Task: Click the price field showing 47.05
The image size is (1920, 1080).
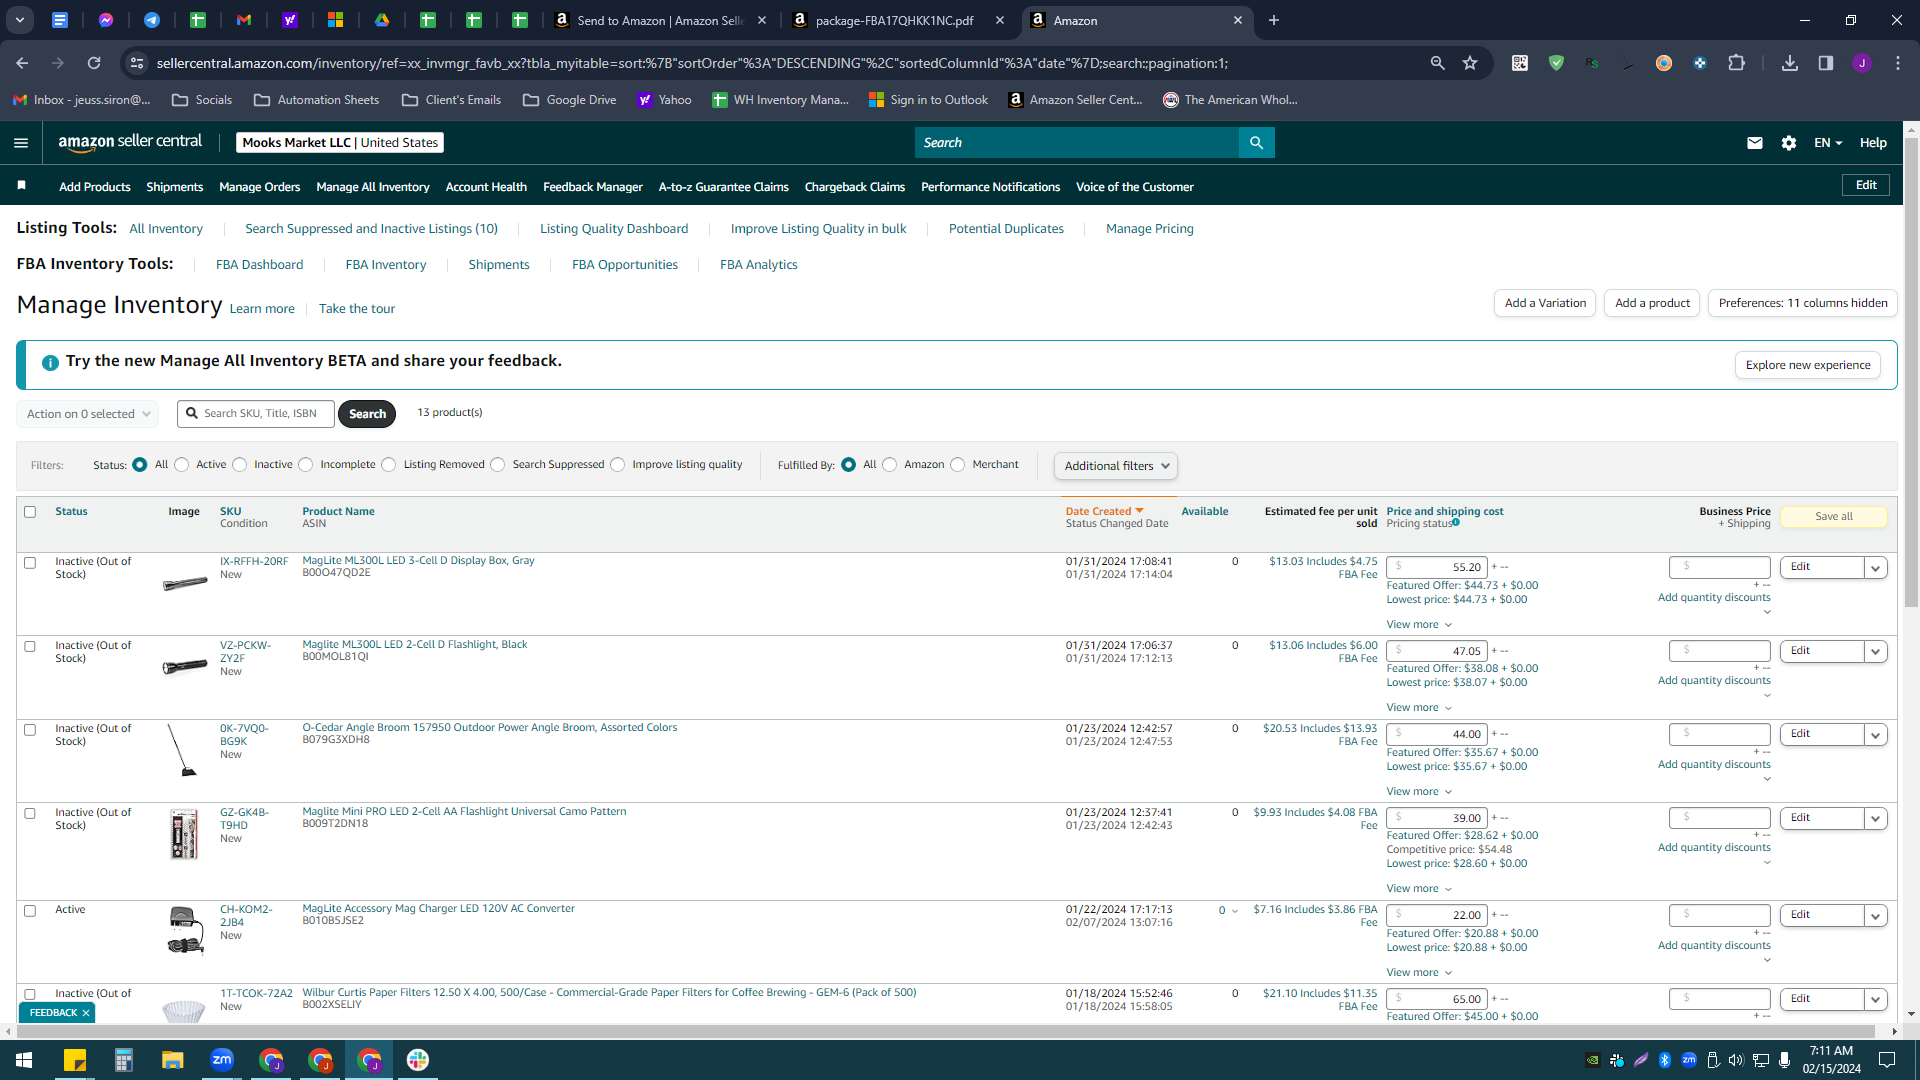Action: [1437, 651]
